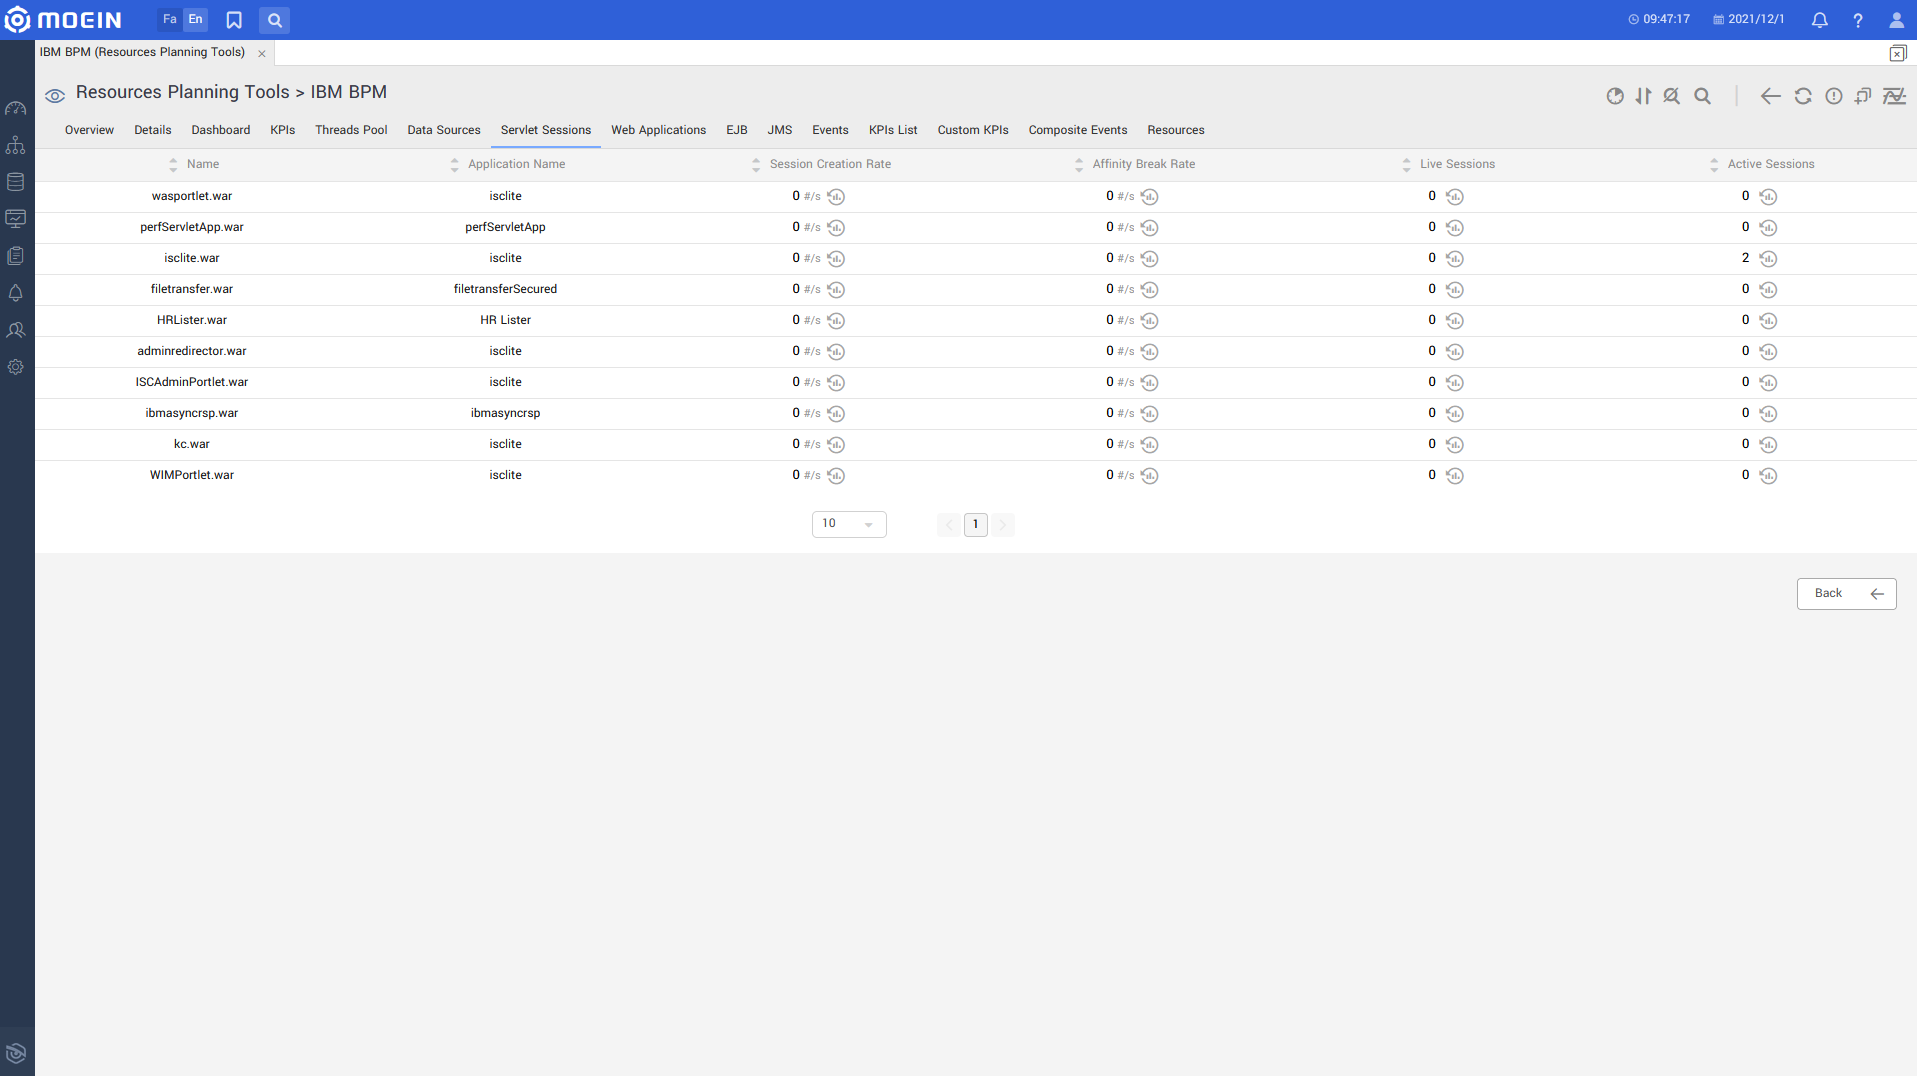Sort by the Live Sessions column
The image size is (1917, 1076).
coord(1448,164)
